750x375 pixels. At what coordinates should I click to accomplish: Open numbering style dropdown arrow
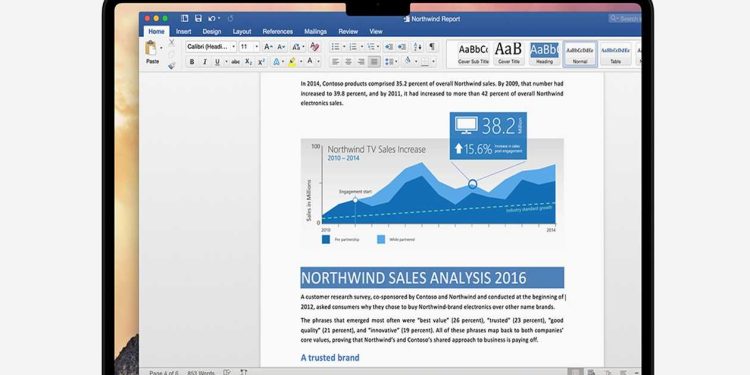(361, 47)
